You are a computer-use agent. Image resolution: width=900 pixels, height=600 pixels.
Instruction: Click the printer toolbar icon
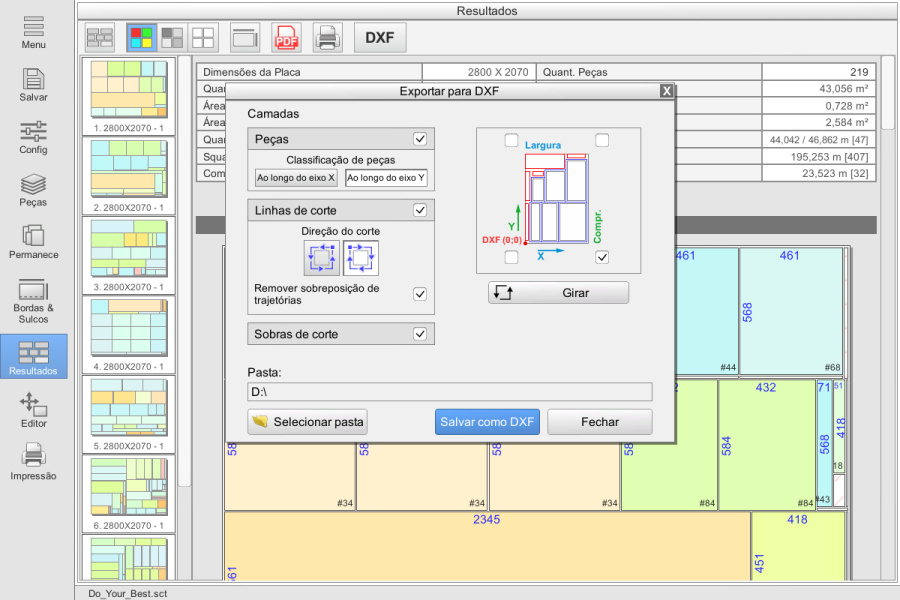(x=328, y=38)
